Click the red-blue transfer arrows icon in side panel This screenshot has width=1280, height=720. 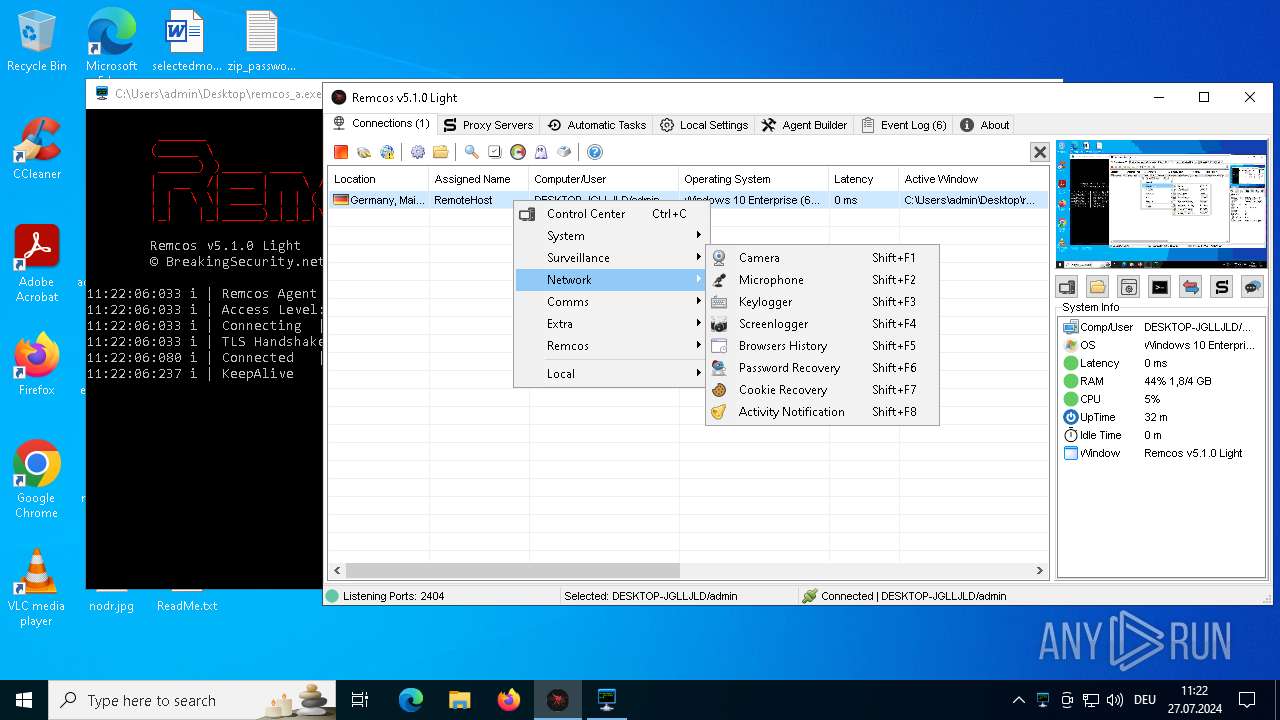1190,287
